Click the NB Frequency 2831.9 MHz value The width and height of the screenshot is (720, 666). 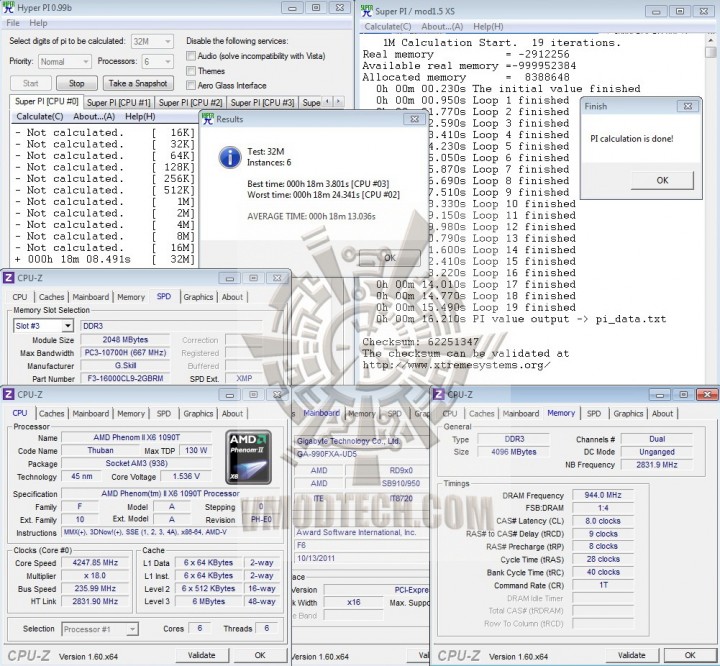[657, 465]
